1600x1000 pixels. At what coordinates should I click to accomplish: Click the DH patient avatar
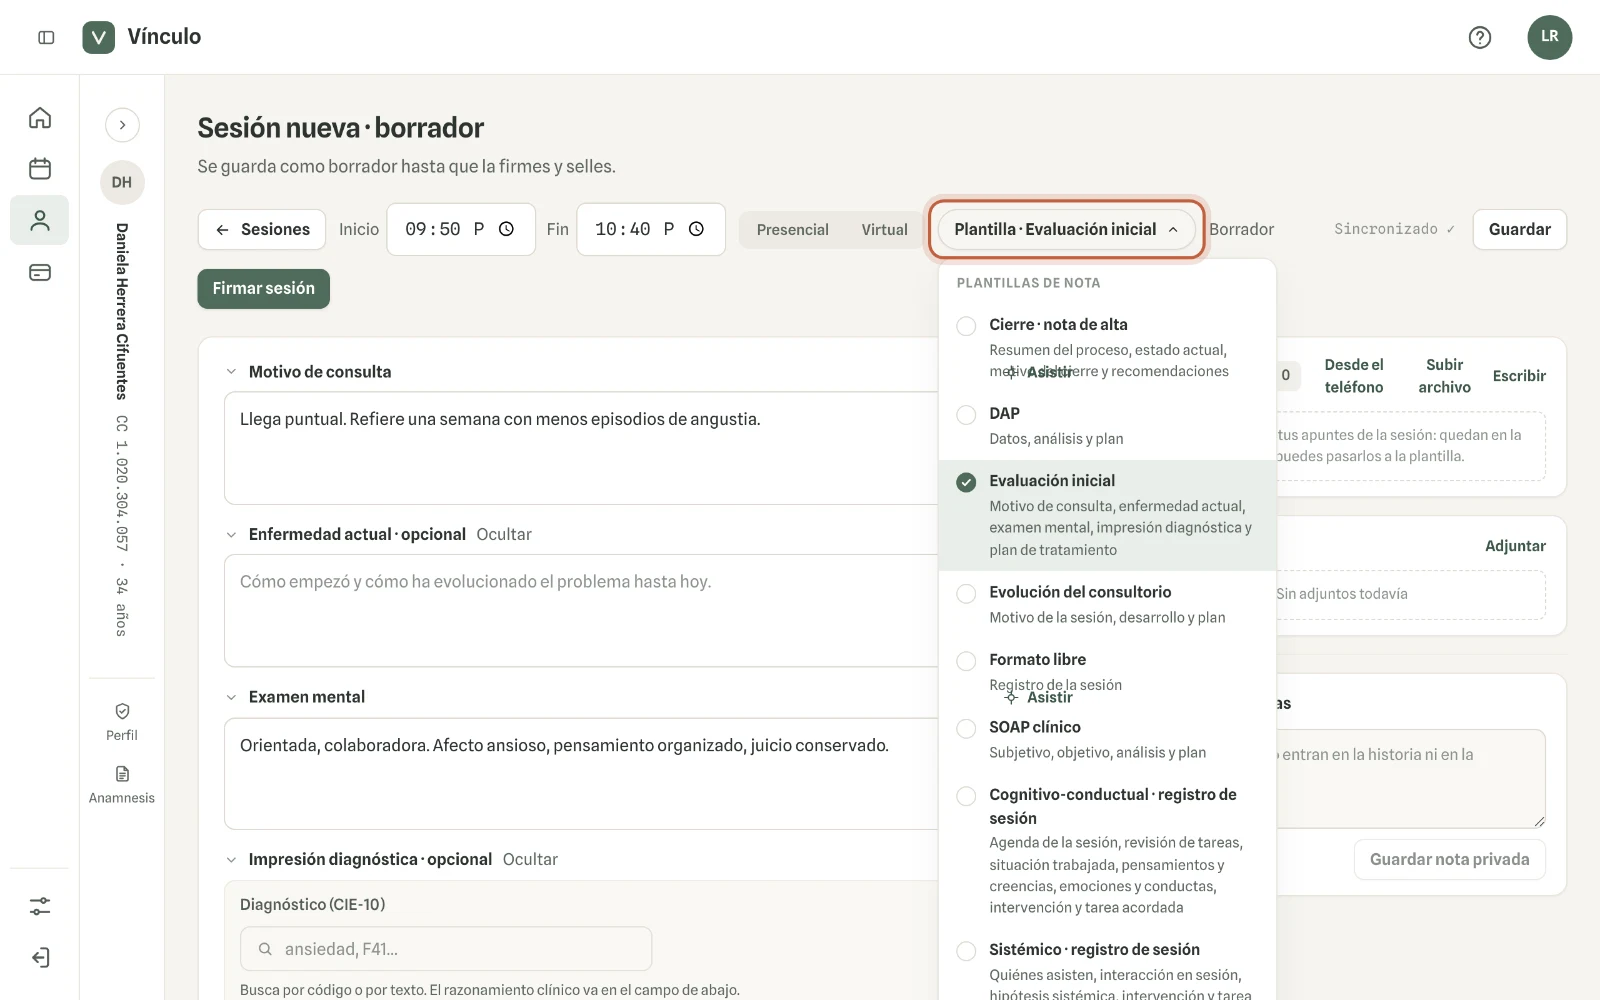click(122, 182)
